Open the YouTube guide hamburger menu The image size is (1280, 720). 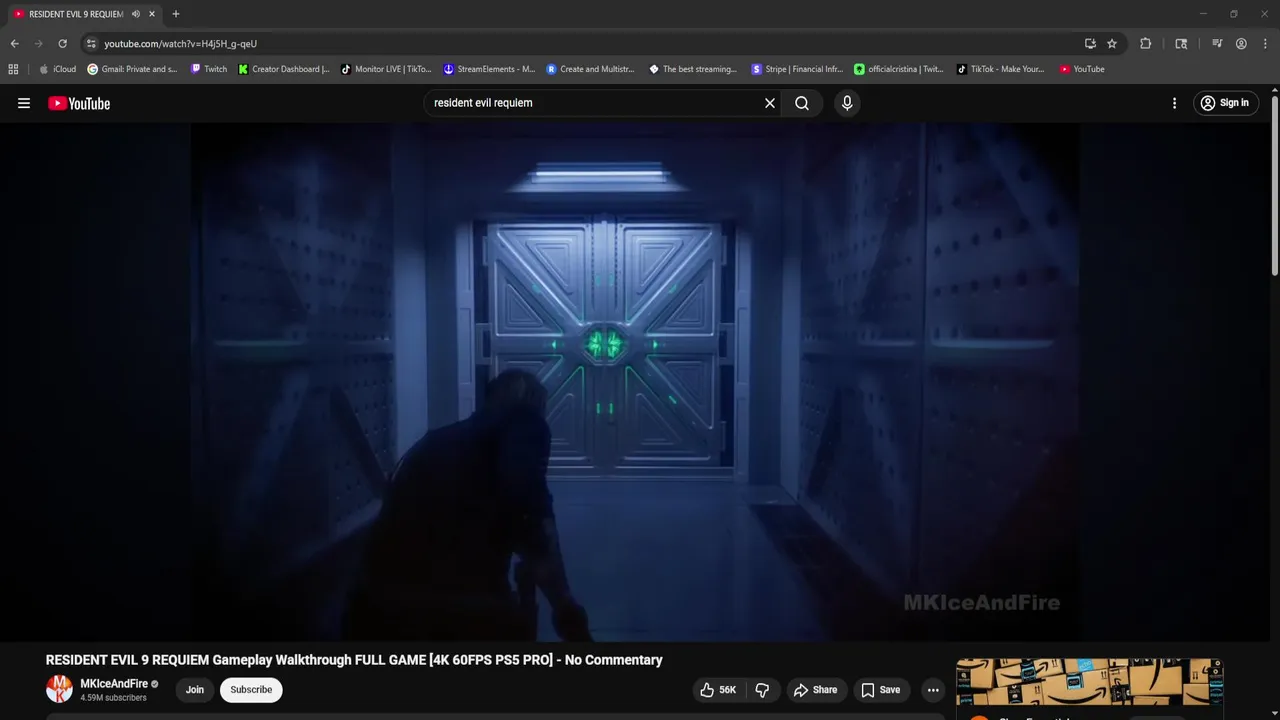point(24,103)
